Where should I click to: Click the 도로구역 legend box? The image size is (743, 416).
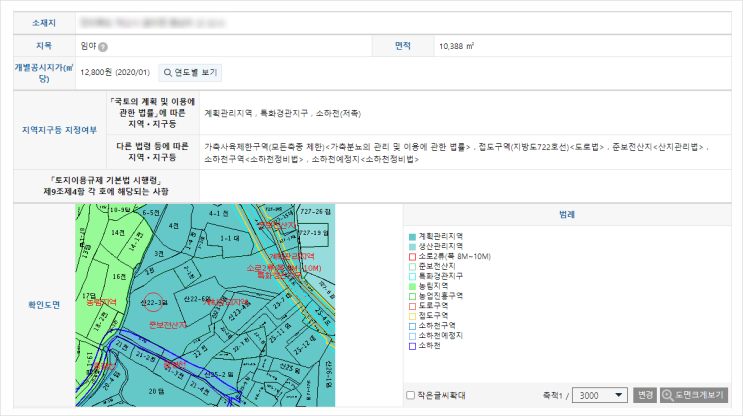pos(412,306)
